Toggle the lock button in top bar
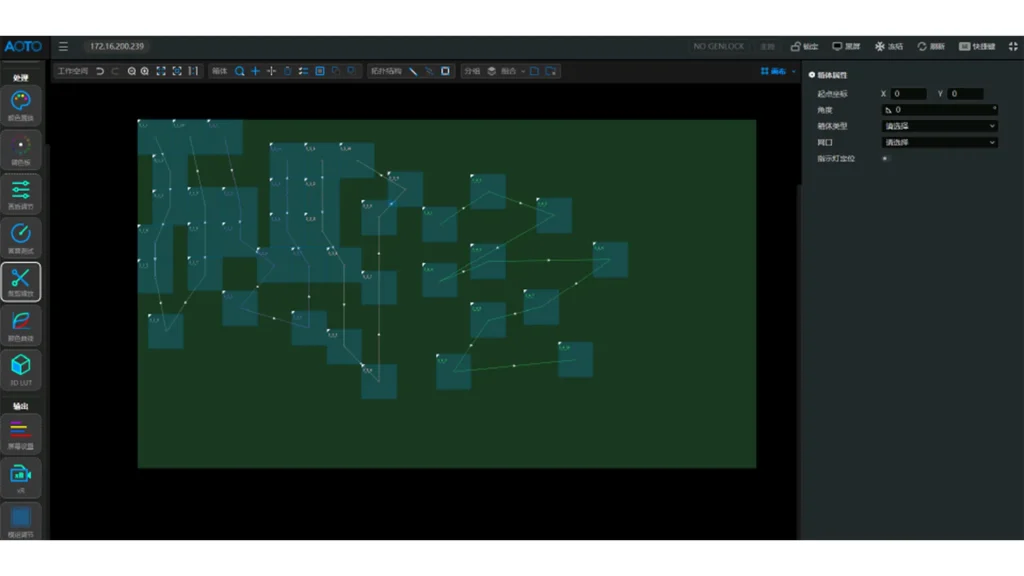Viewport: 1024px width, 576px height. pyautogui.click(x=804, y=46)
